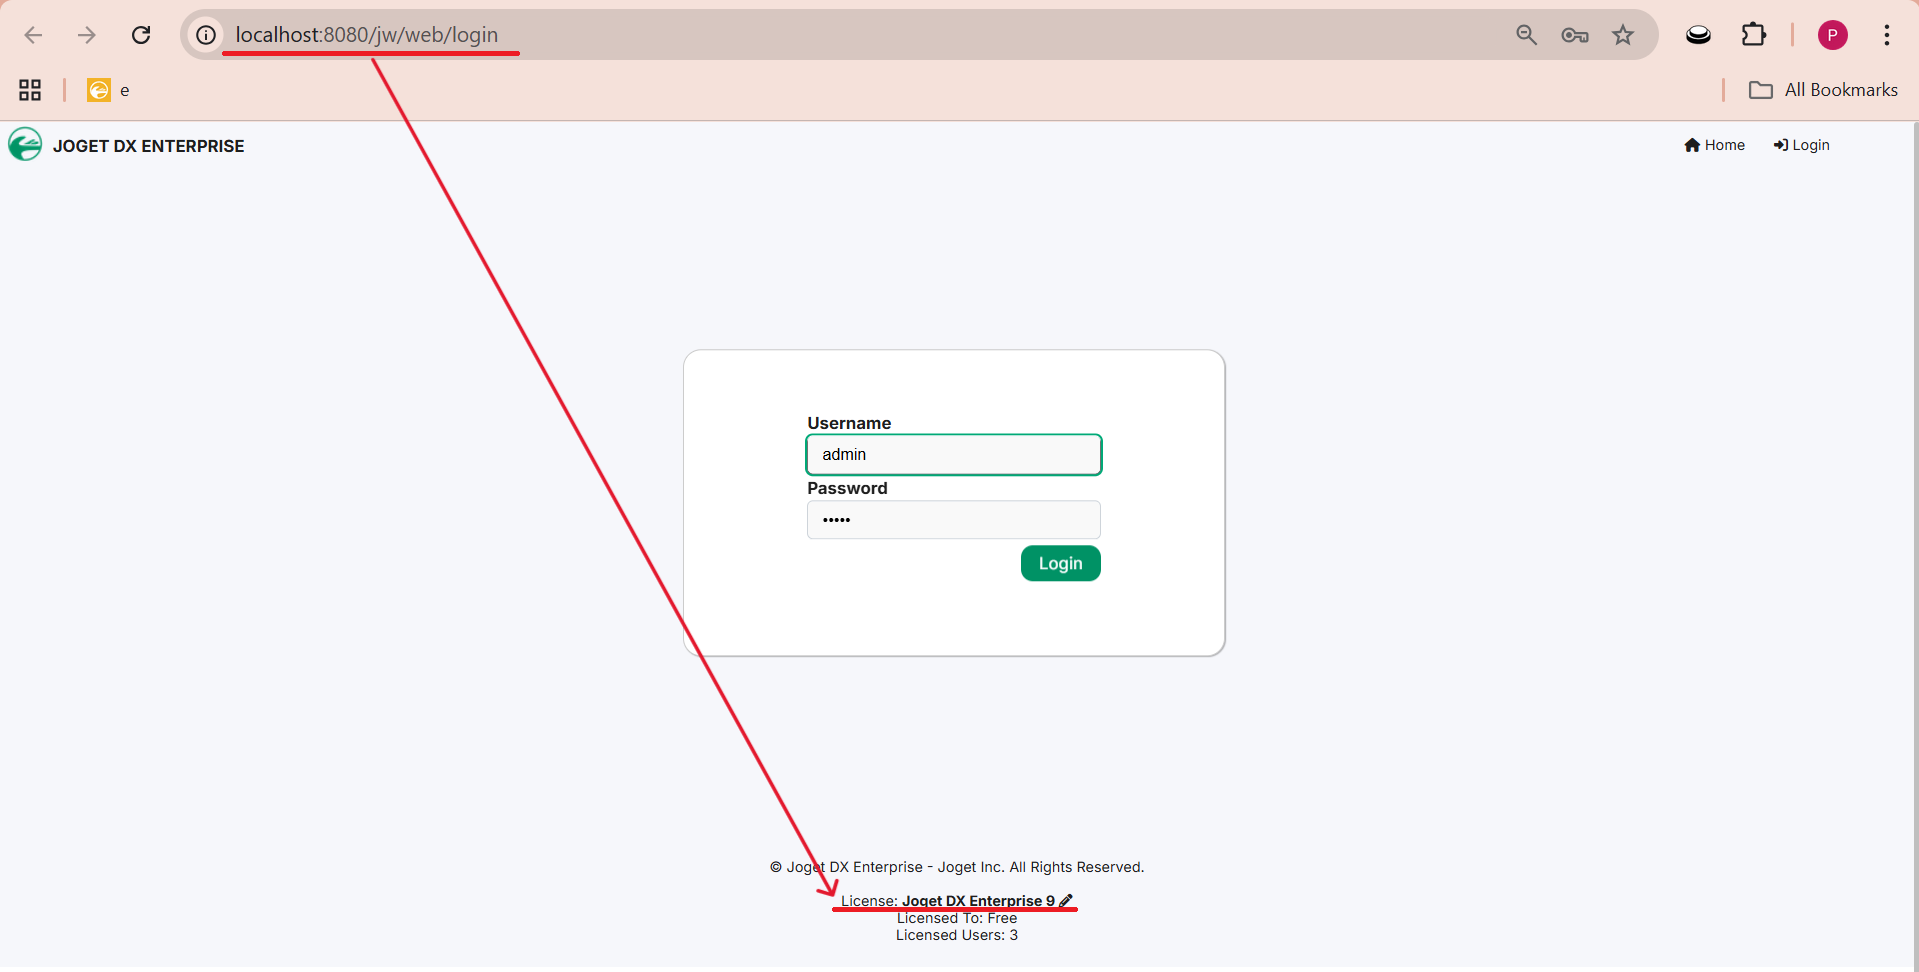This screenshot has height=972, width=1919.
Task: Open the 'e' bookmark shortcut
Action: tap(109, 90)
